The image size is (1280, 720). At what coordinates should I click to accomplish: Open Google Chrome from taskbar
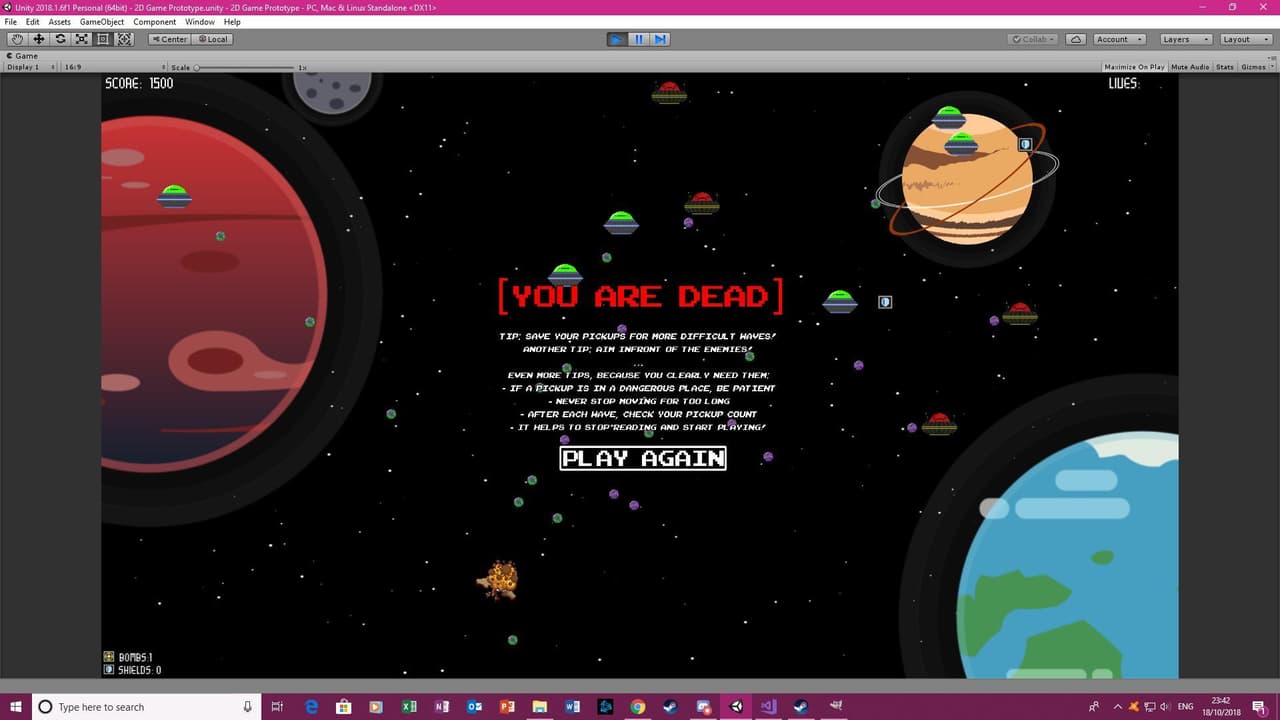pos(637,707)
